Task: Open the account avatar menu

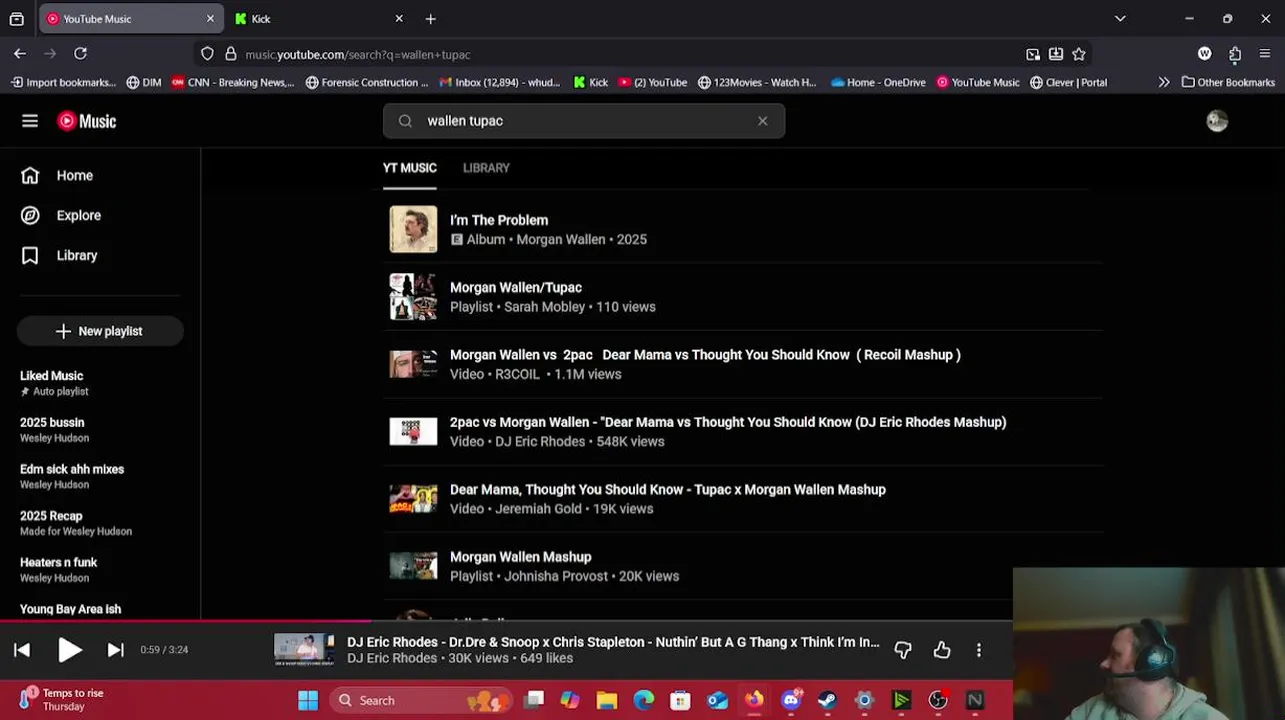Action: click(1217, 121)
